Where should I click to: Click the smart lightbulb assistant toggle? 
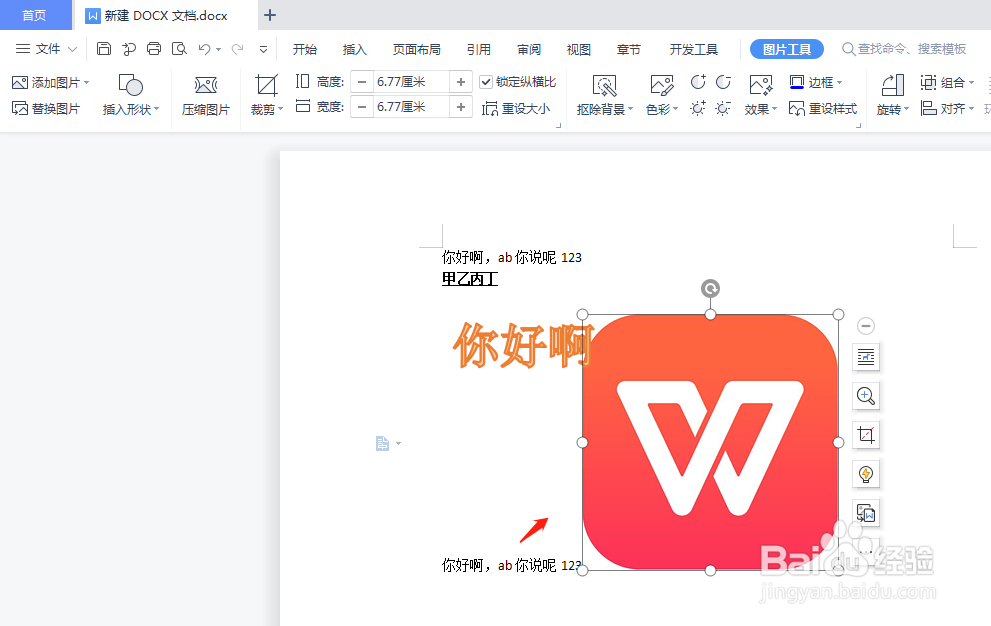866,474
